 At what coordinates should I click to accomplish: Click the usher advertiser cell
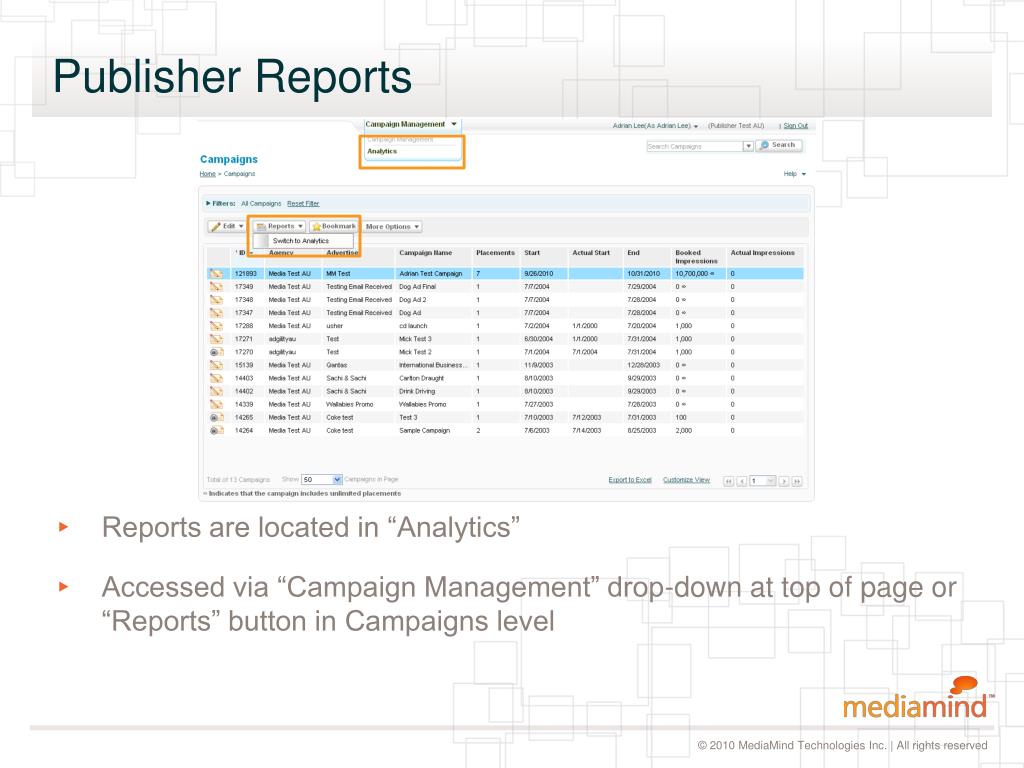334,326
